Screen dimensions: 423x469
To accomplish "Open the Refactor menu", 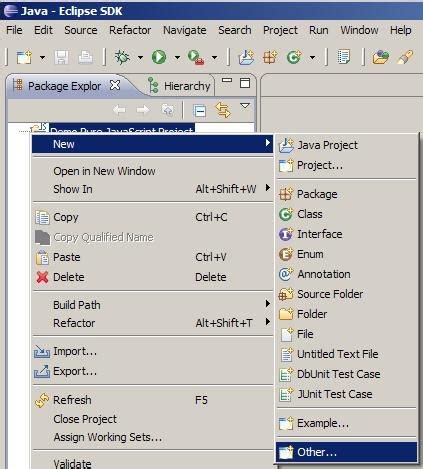I will coord(130,30).
